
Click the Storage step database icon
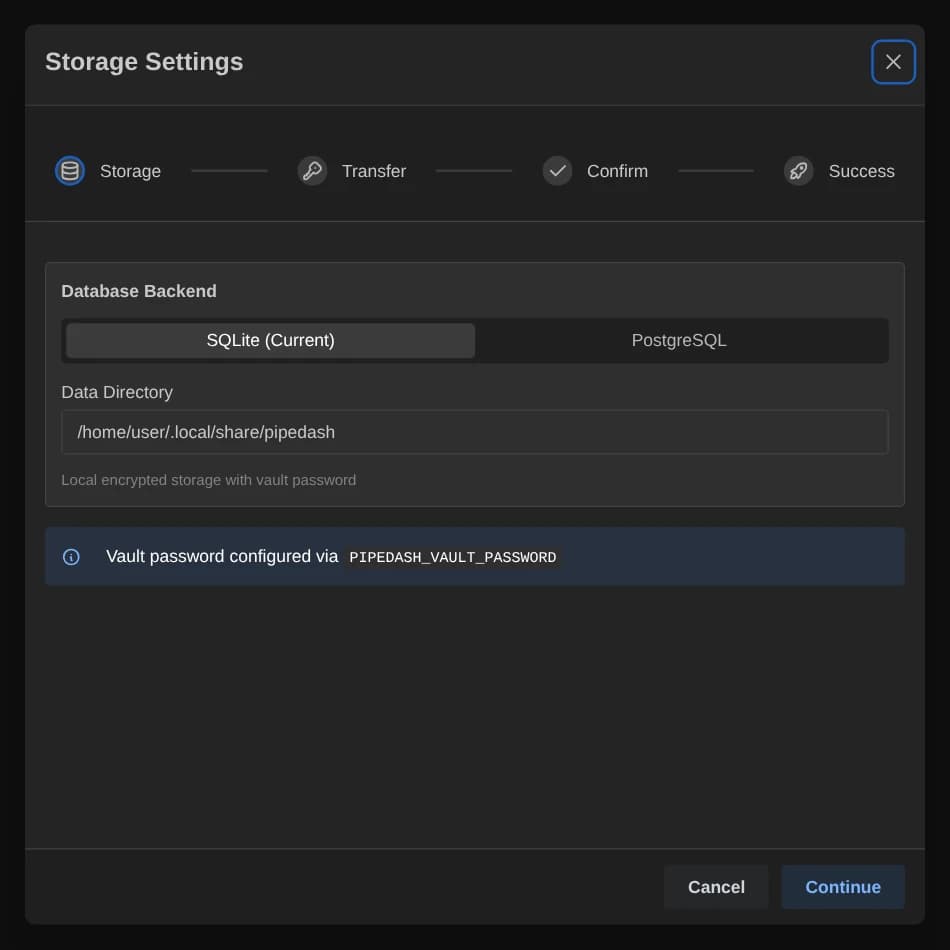tap(70, 171)
